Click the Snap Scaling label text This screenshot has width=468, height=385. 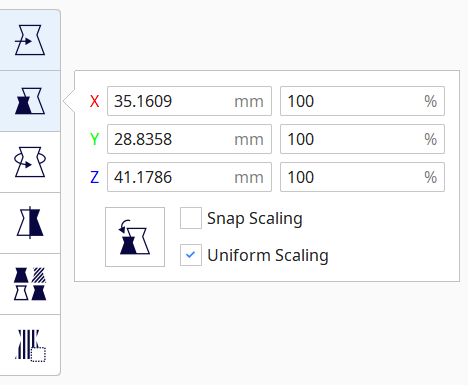point(255,219)
